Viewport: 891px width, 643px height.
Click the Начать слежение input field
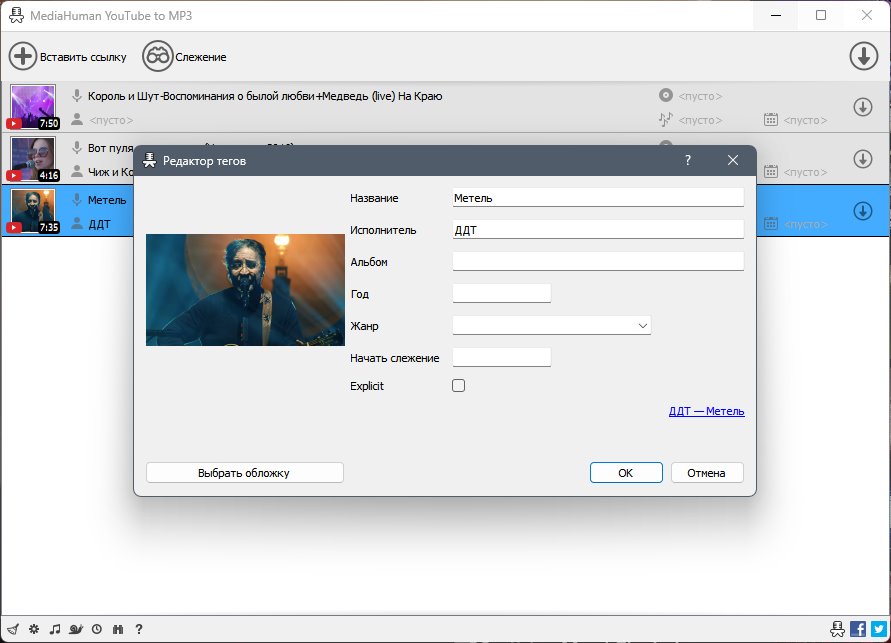[x=502, y=357]
